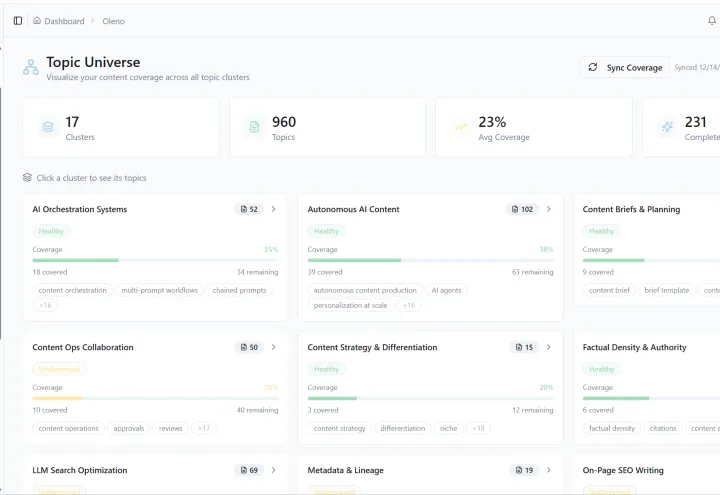Click the 52 topics badge
This screenshot has height=495, width=720.
pyautogui.click(x=249, y=209)
